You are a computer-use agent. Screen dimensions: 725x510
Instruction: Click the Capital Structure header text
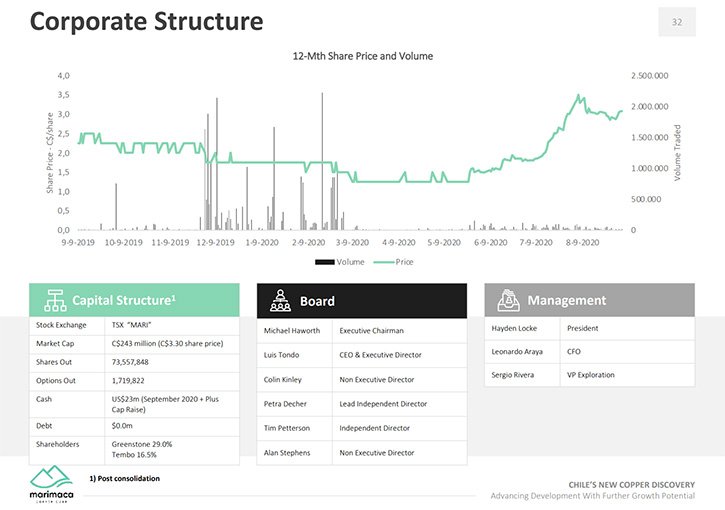pyautogui.click(x=124, y=300)
